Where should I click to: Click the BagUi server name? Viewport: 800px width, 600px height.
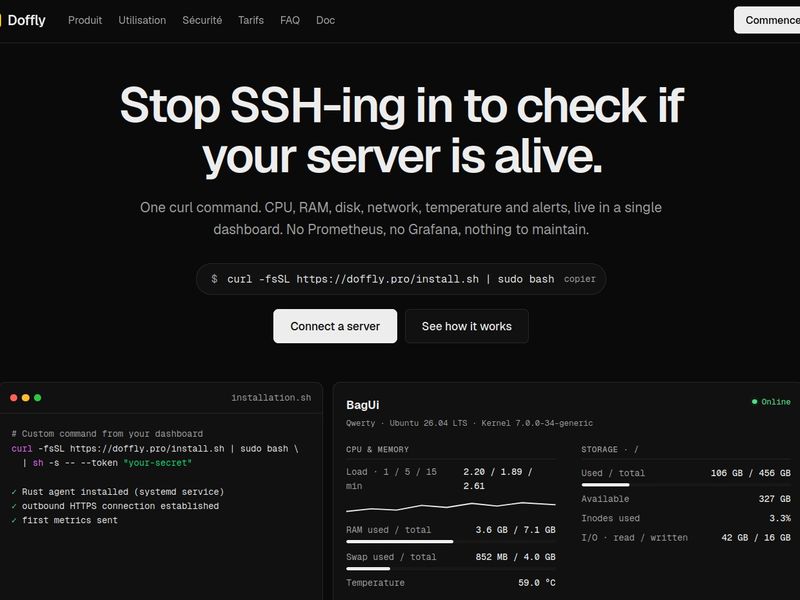coord(362,405)
